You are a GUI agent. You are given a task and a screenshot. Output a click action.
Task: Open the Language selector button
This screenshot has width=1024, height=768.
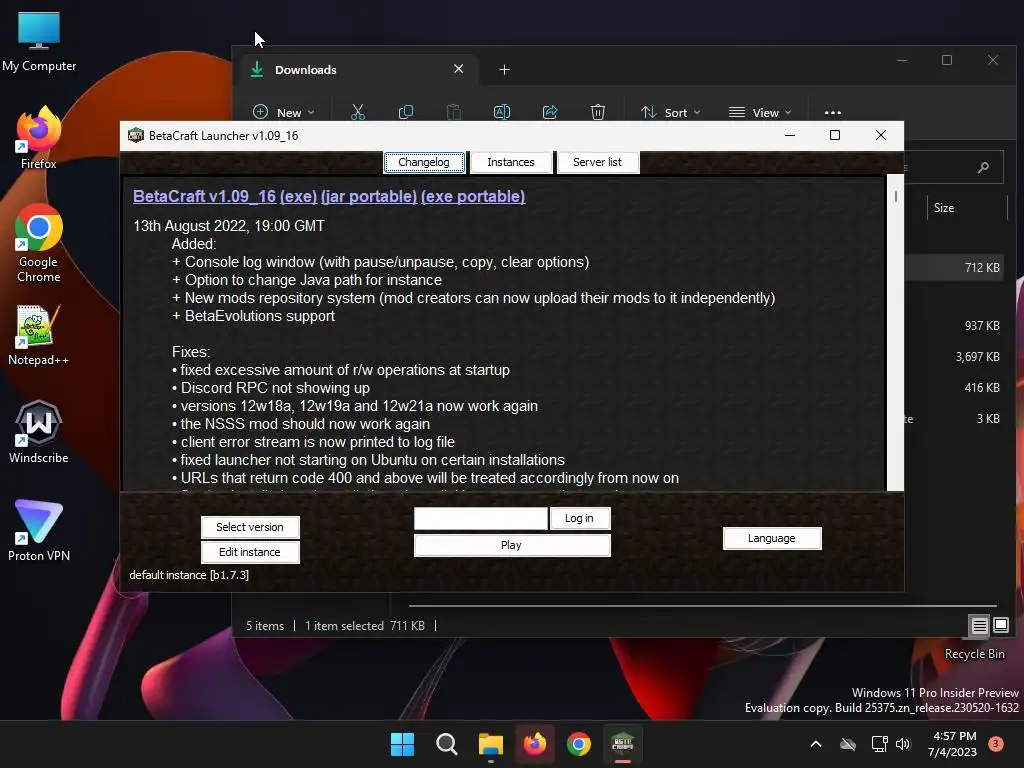click(x=771, y=538)
